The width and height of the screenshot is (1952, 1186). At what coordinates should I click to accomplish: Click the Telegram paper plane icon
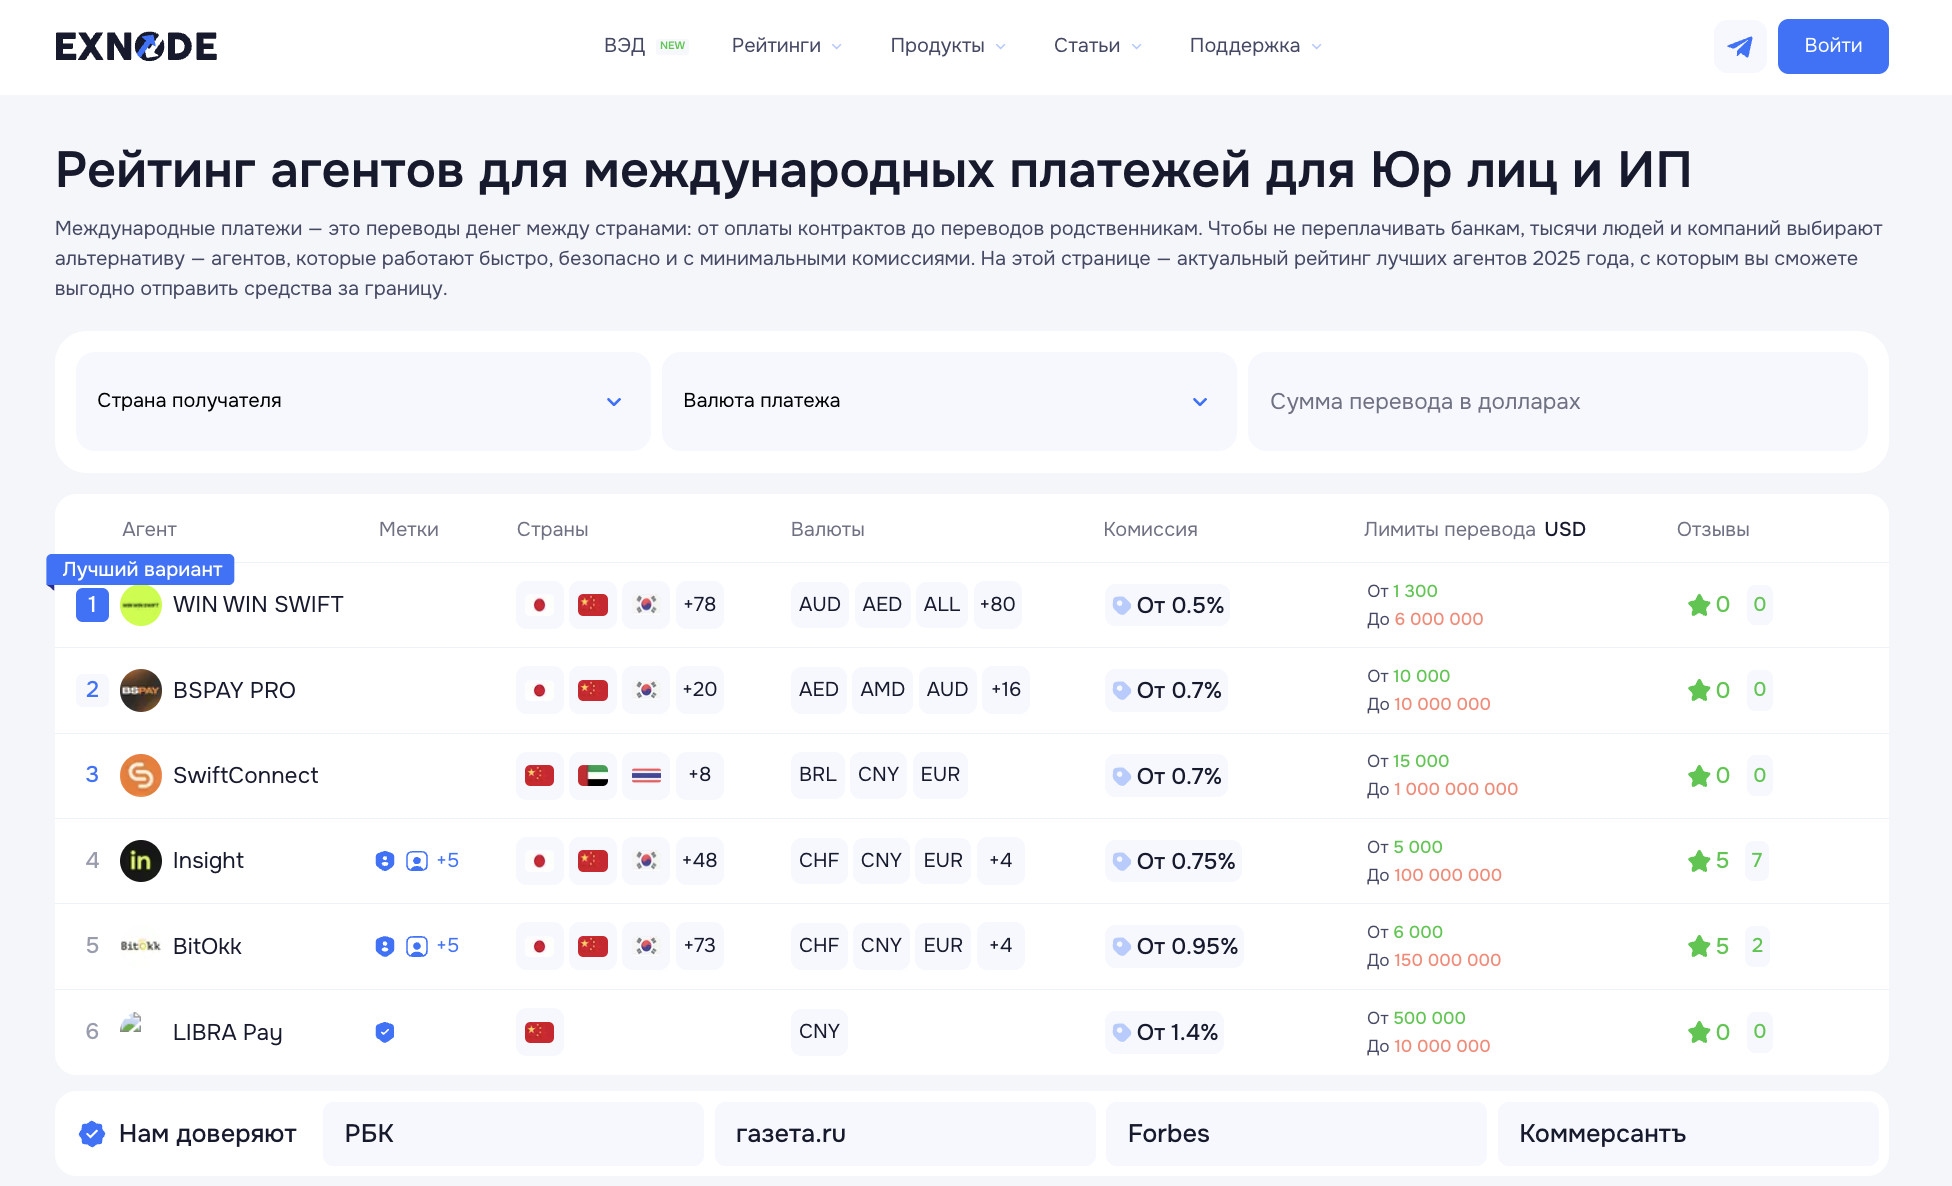(x=1740, y=46)
